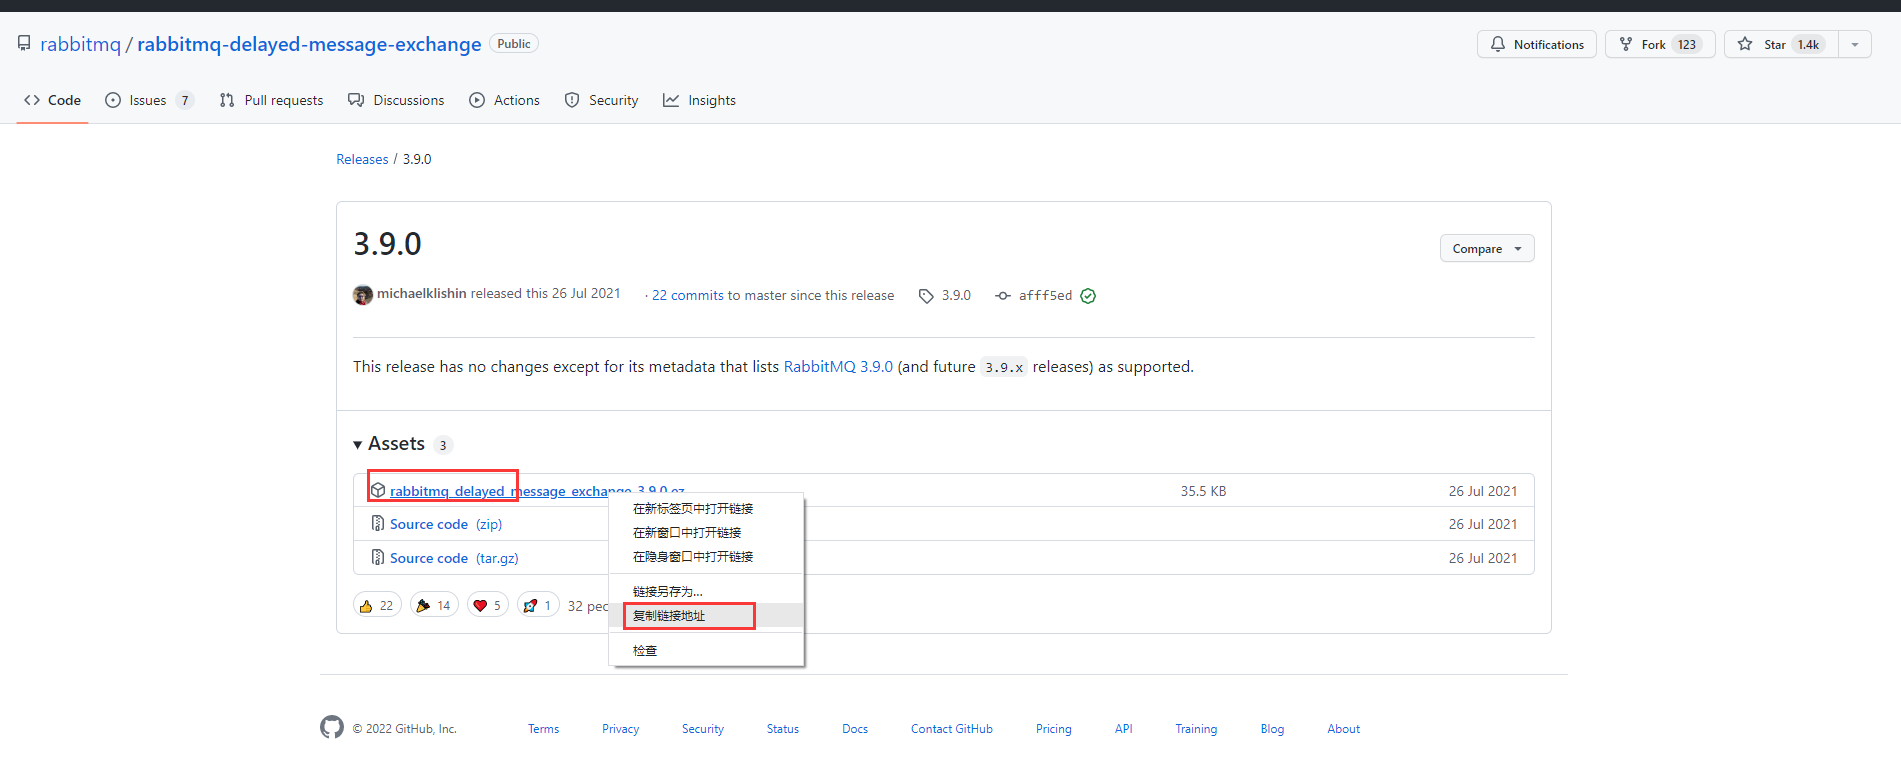The height and width of the screenshot is (758, 1901).
Task: Fork the repository
Action: (x=1660, y=44)
